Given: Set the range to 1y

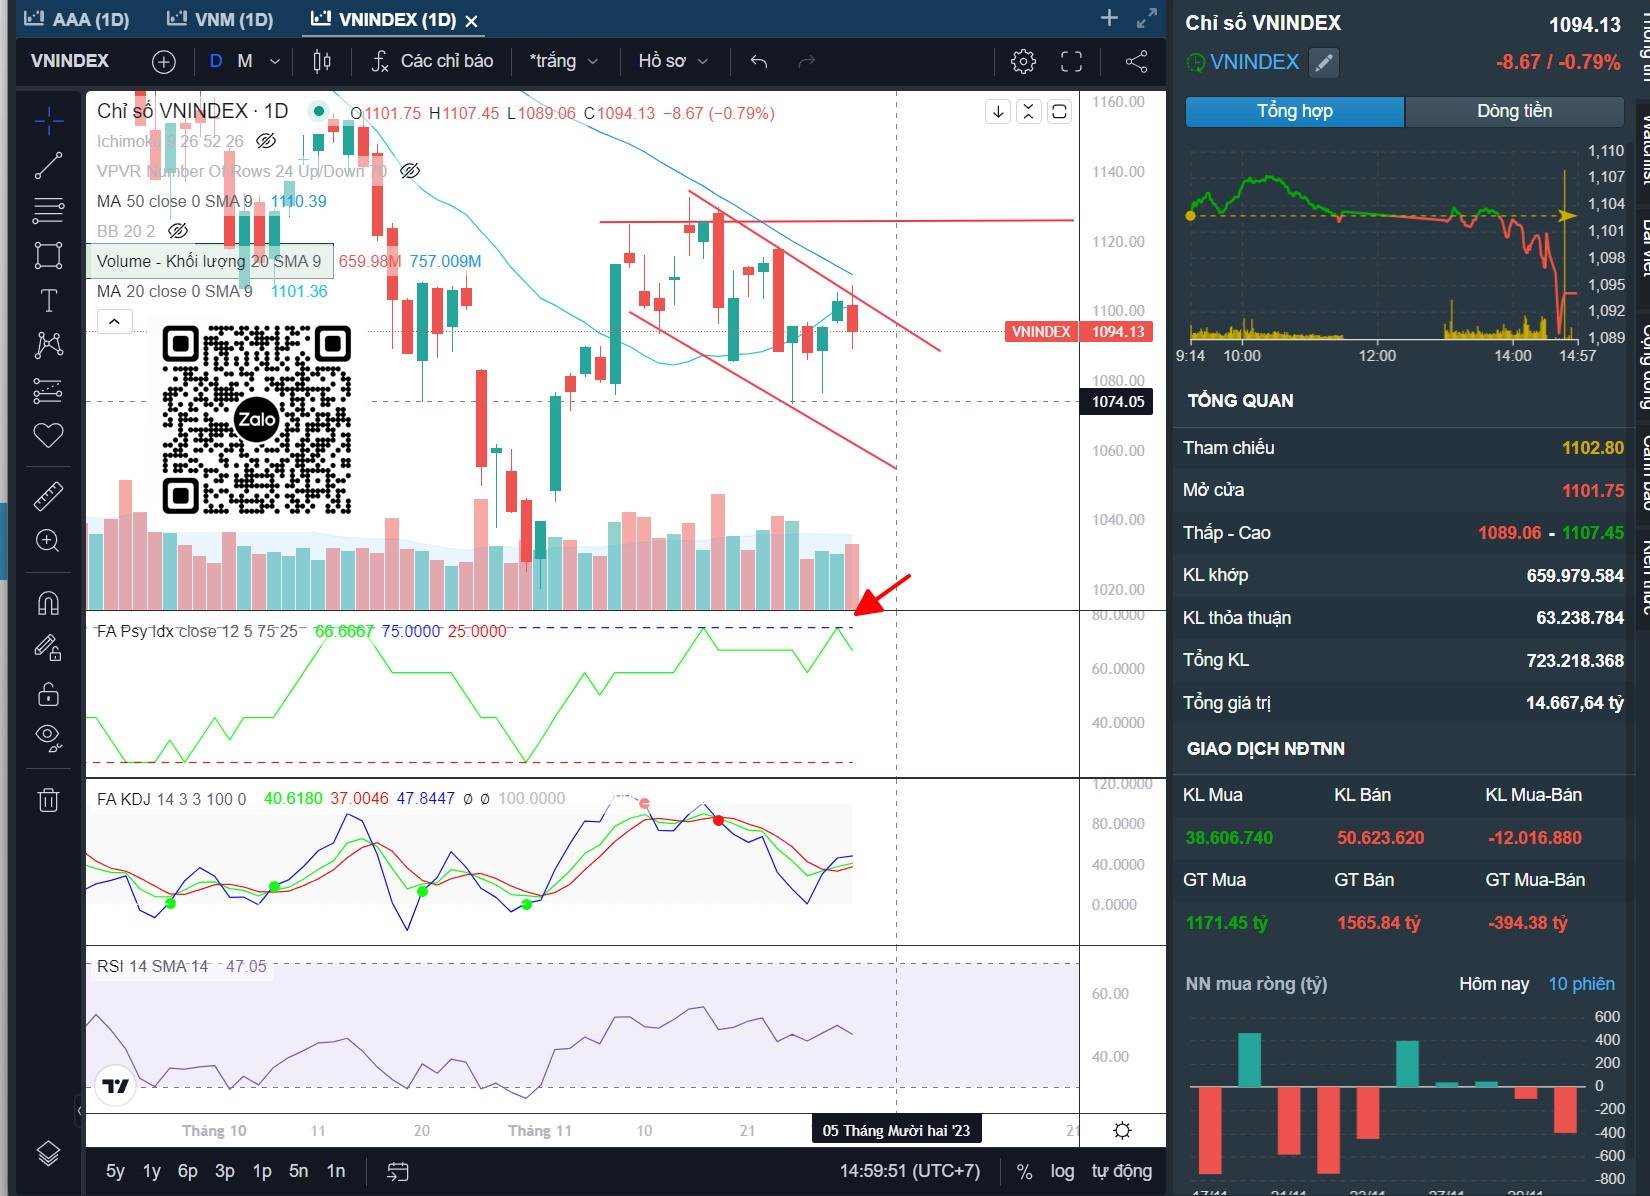Looking at the screenshot, I should tap(151, 1171).
